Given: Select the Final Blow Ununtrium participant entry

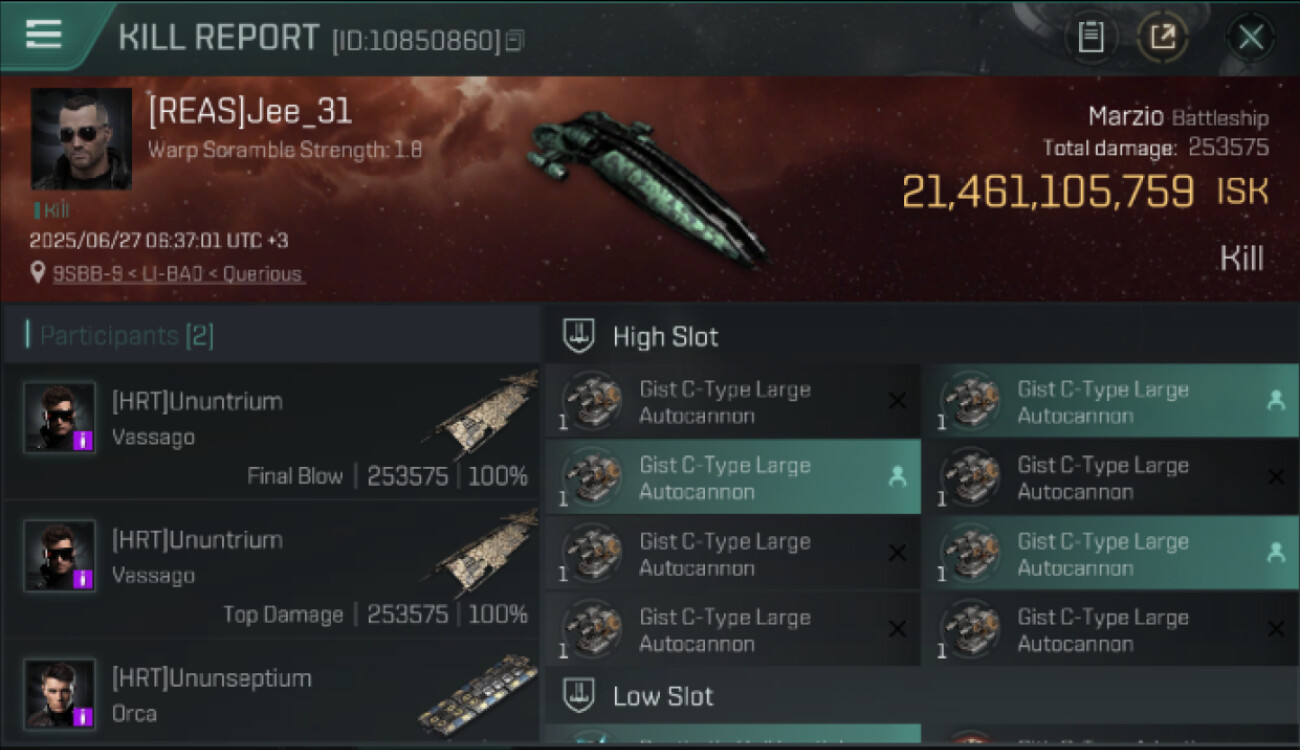Looking at the screenshot, I should coord(272,431).
